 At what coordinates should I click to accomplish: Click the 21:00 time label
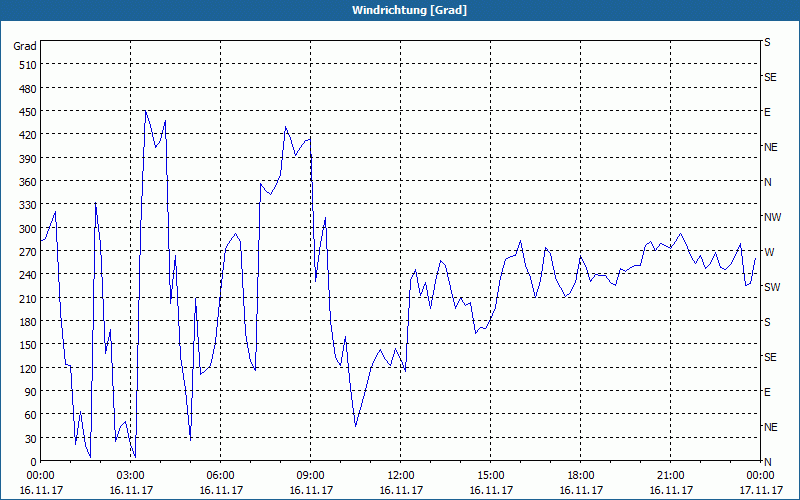tap(670, 476)
